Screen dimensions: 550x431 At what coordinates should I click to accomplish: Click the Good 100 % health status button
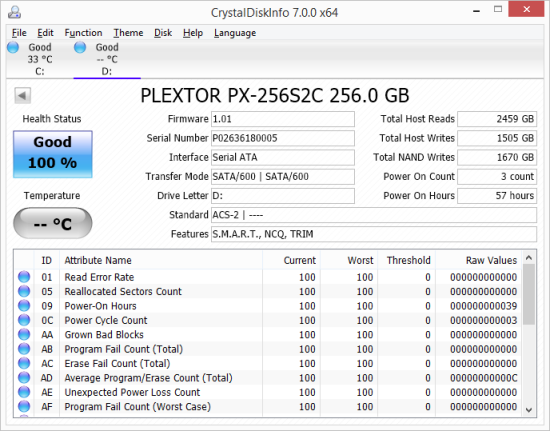pyautogui.click(x=53, y=154)
